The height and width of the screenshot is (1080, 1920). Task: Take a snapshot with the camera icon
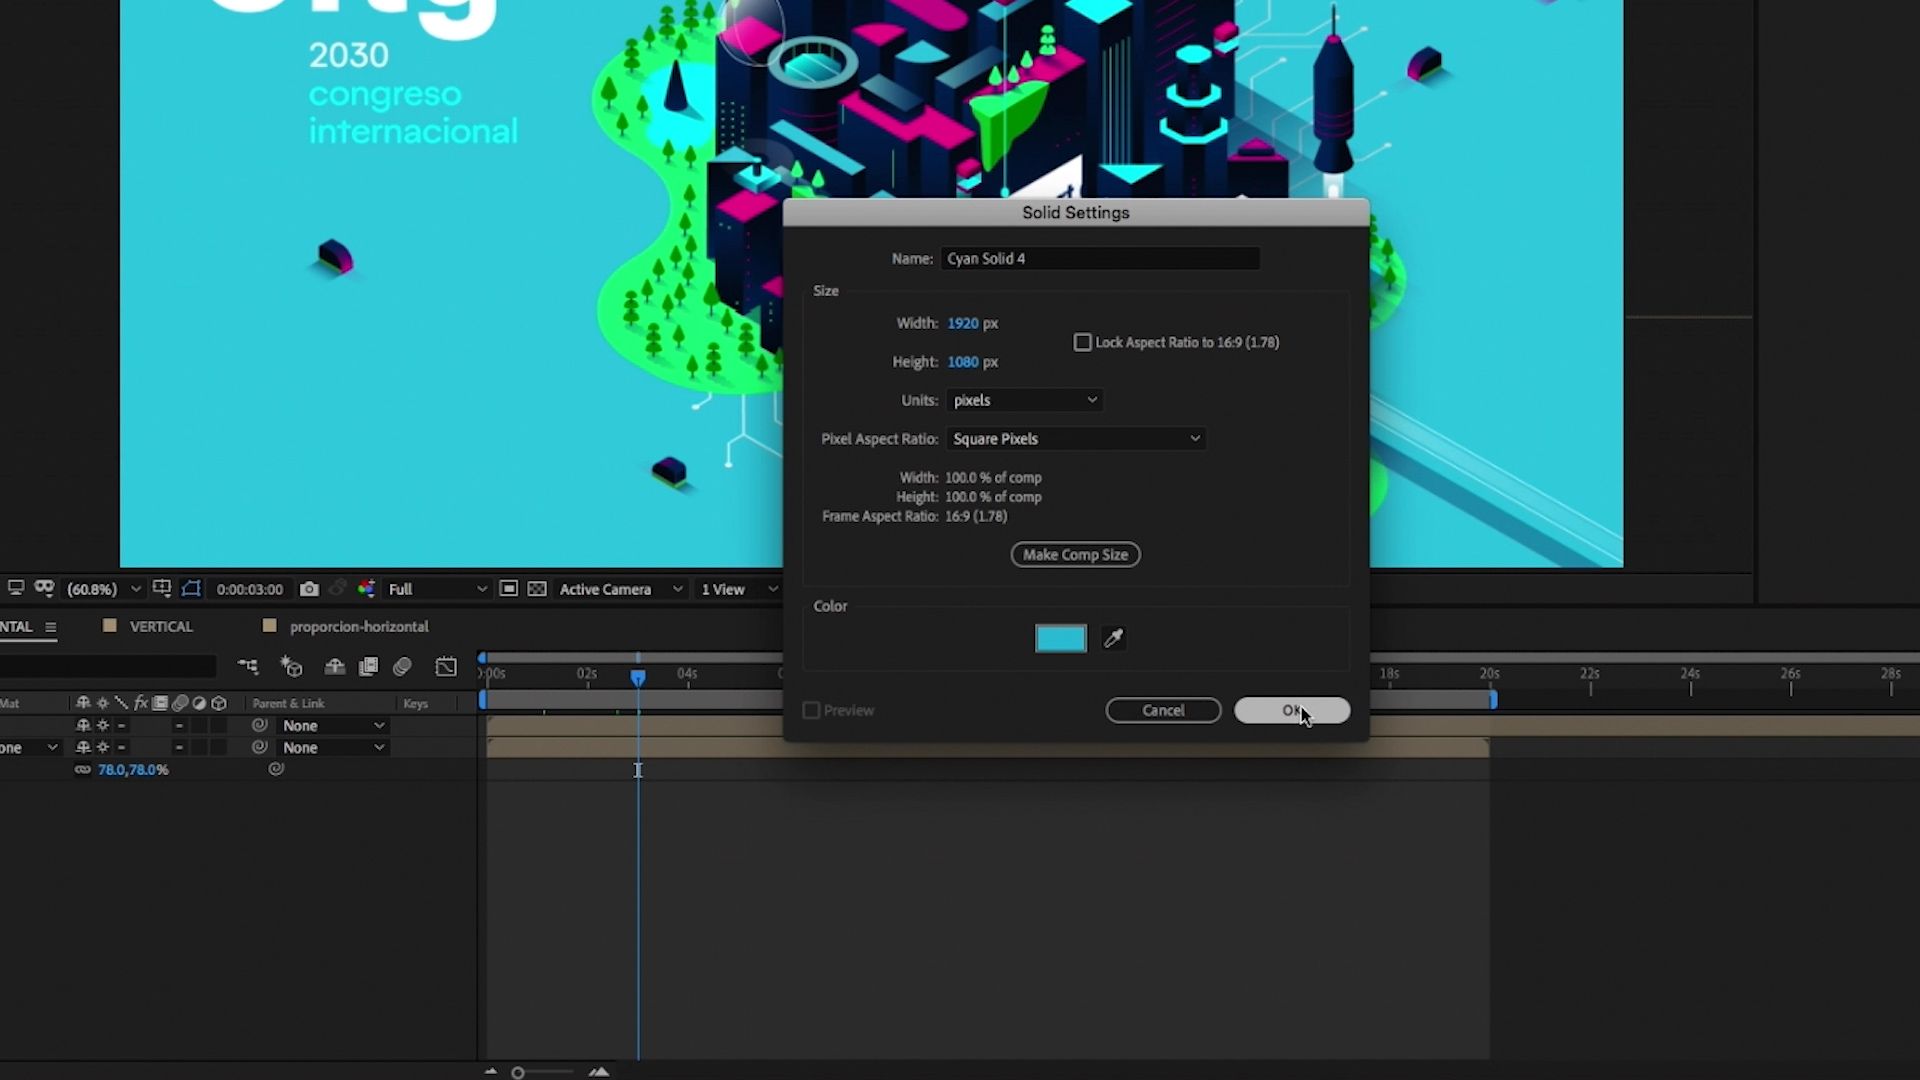point(309,589)
